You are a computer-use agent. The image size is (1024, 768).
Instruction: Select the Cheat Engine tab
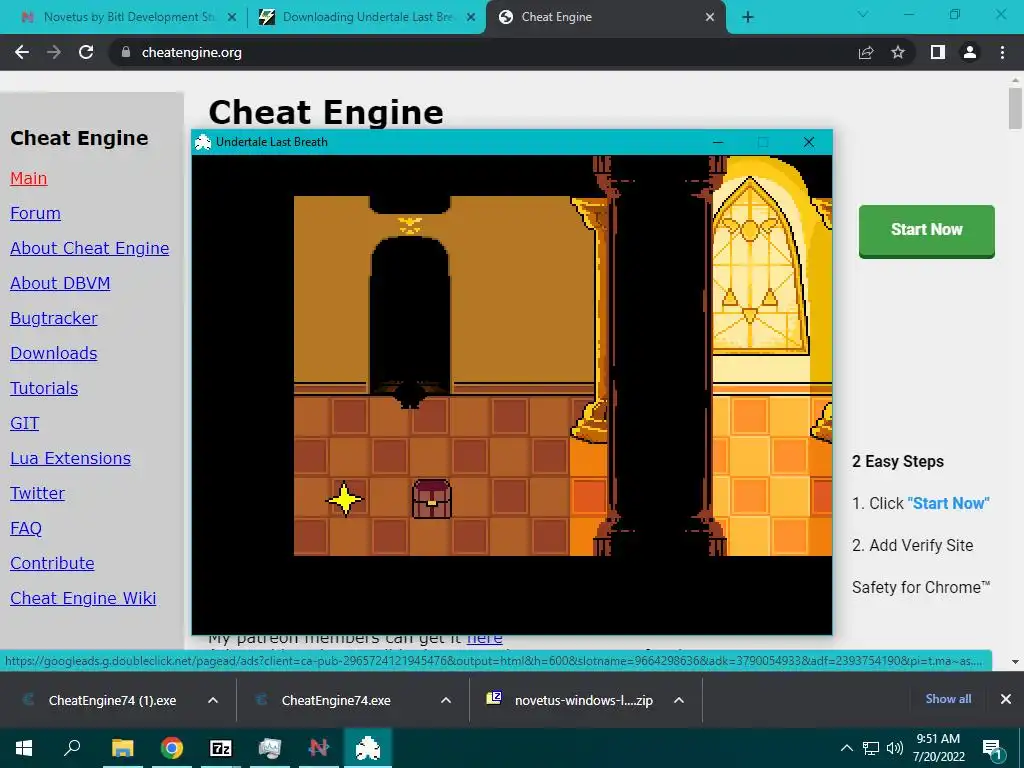pyautogui.click(x=604, y=17)
